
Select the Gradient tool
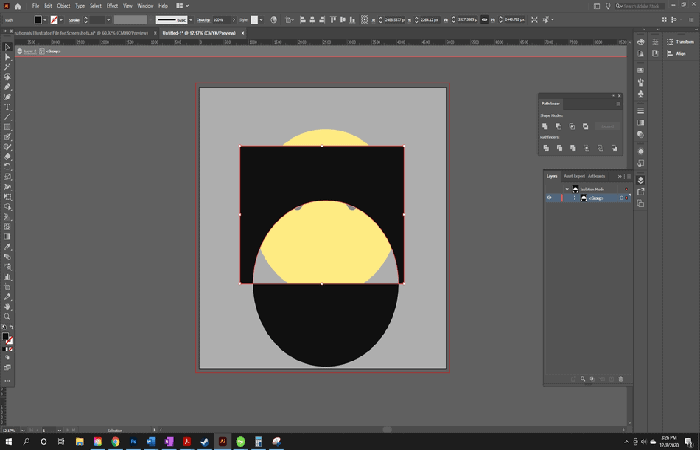(x=7, y=237)
